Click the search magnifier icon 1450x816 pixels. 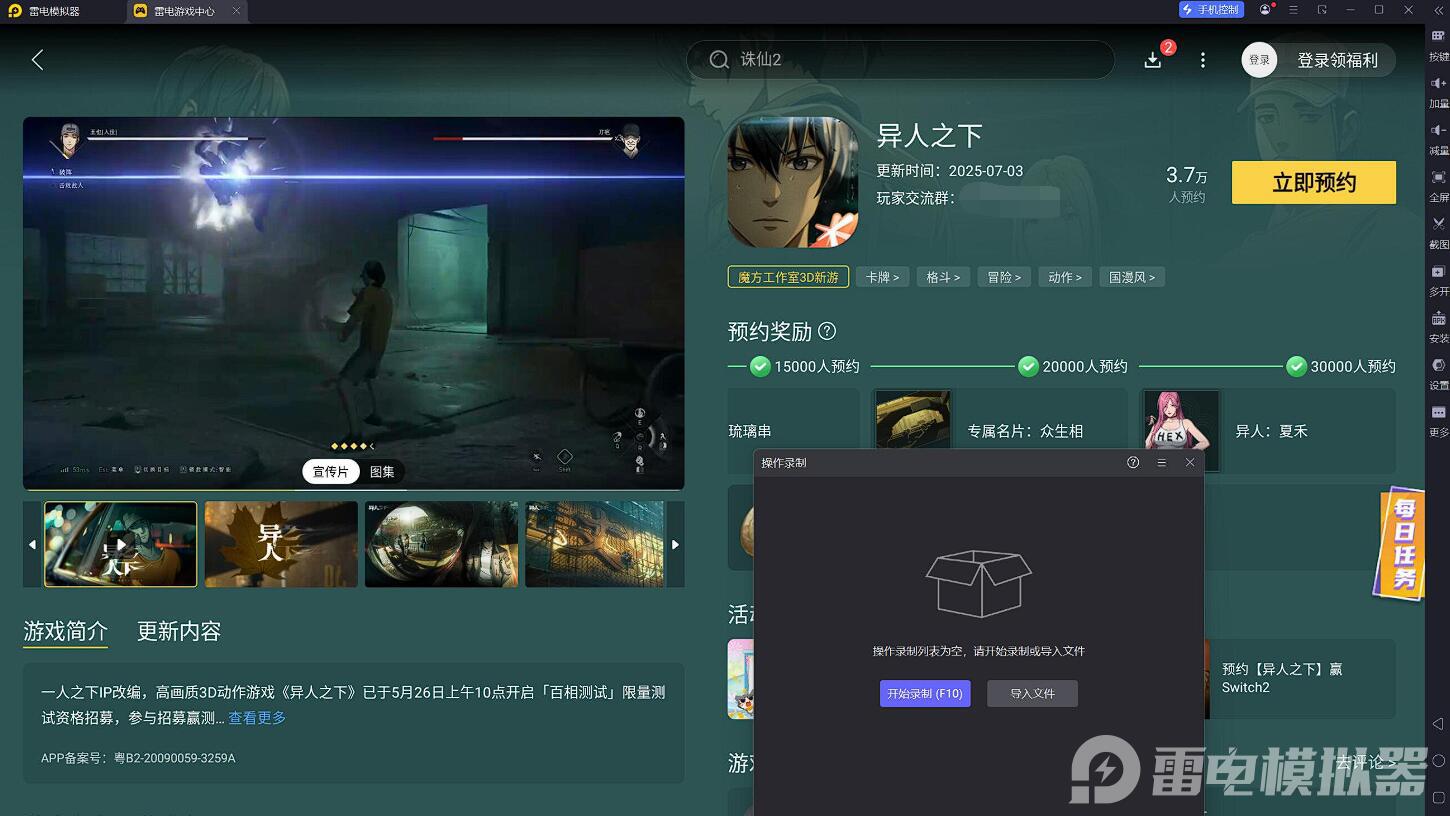pyautogui.click(x=719, y=60)
